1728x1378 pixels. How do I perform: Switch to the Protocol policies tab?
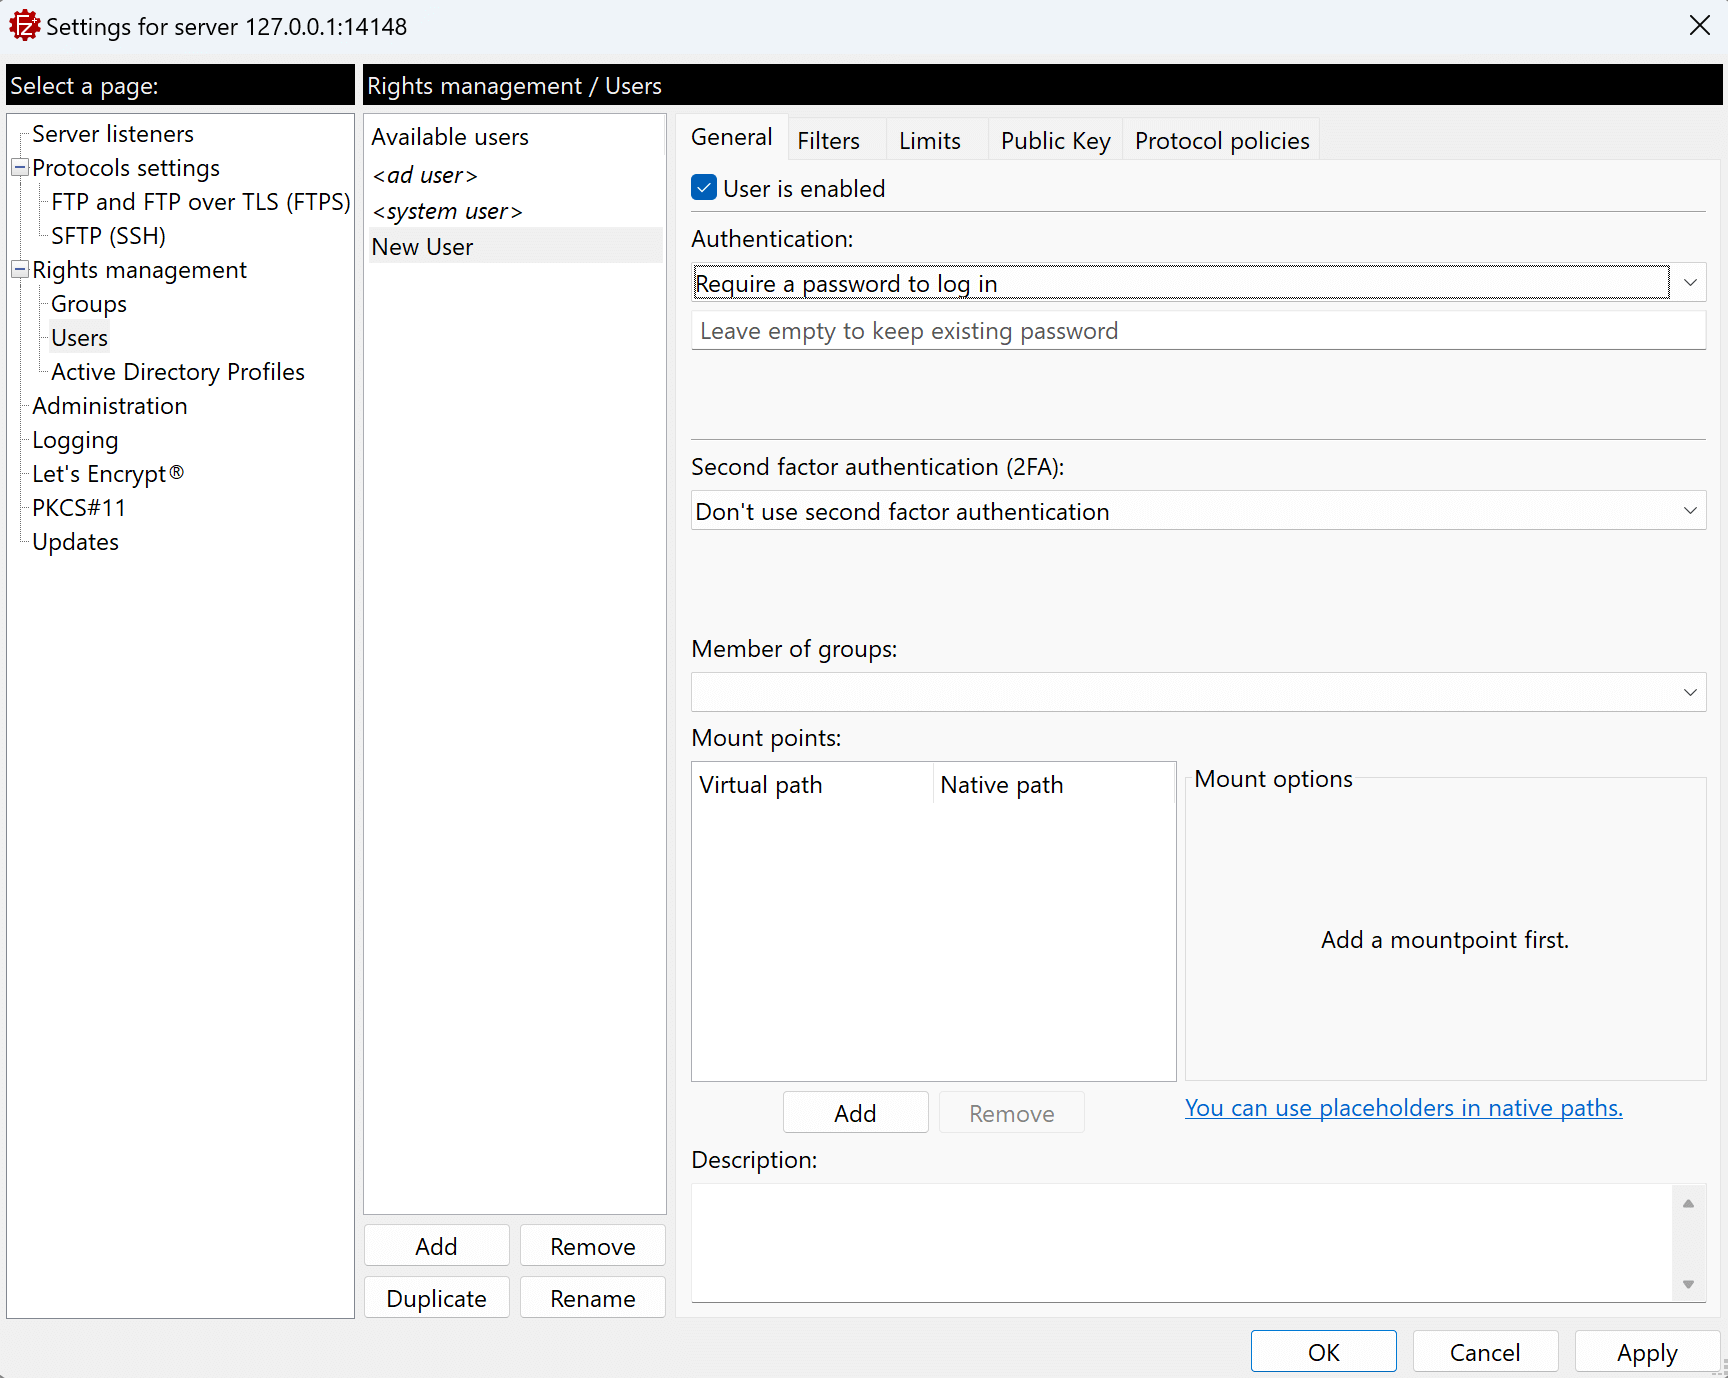tap(1221, 141)
